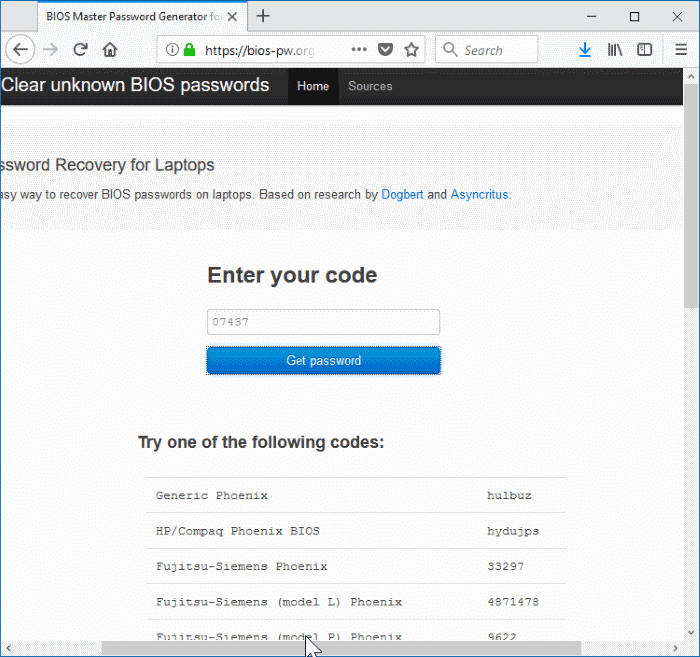Reload the current page
Screen dimensions: 700x657
(81, 50)
